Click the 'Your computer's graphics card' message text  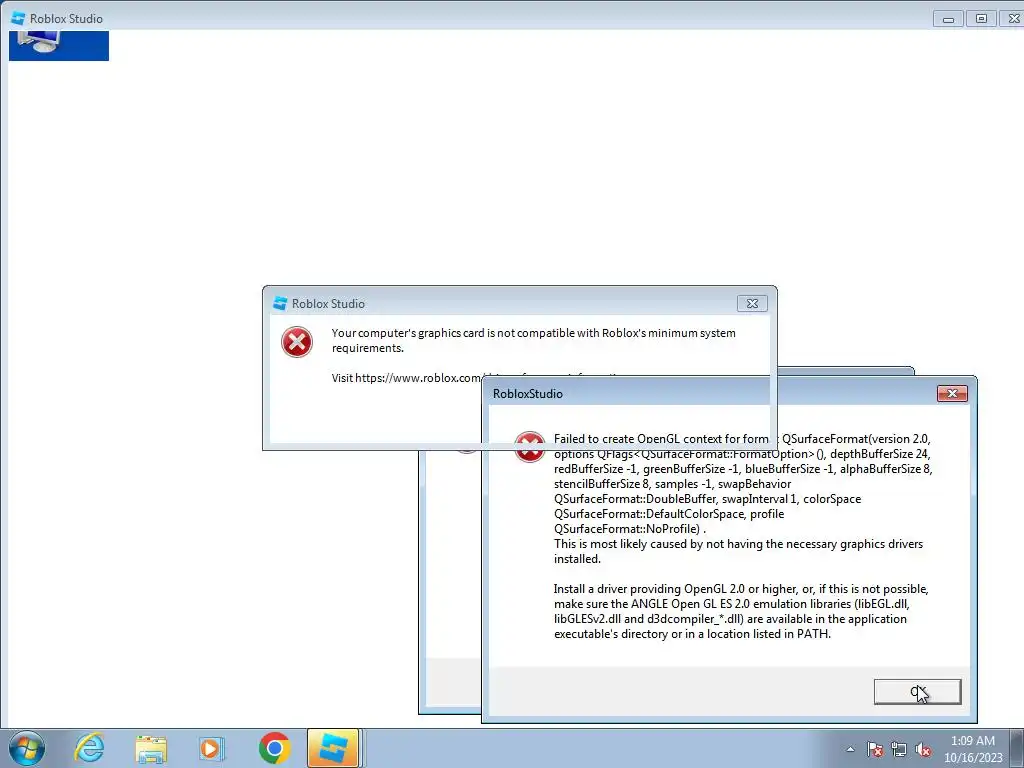click(x=534, y=340)
